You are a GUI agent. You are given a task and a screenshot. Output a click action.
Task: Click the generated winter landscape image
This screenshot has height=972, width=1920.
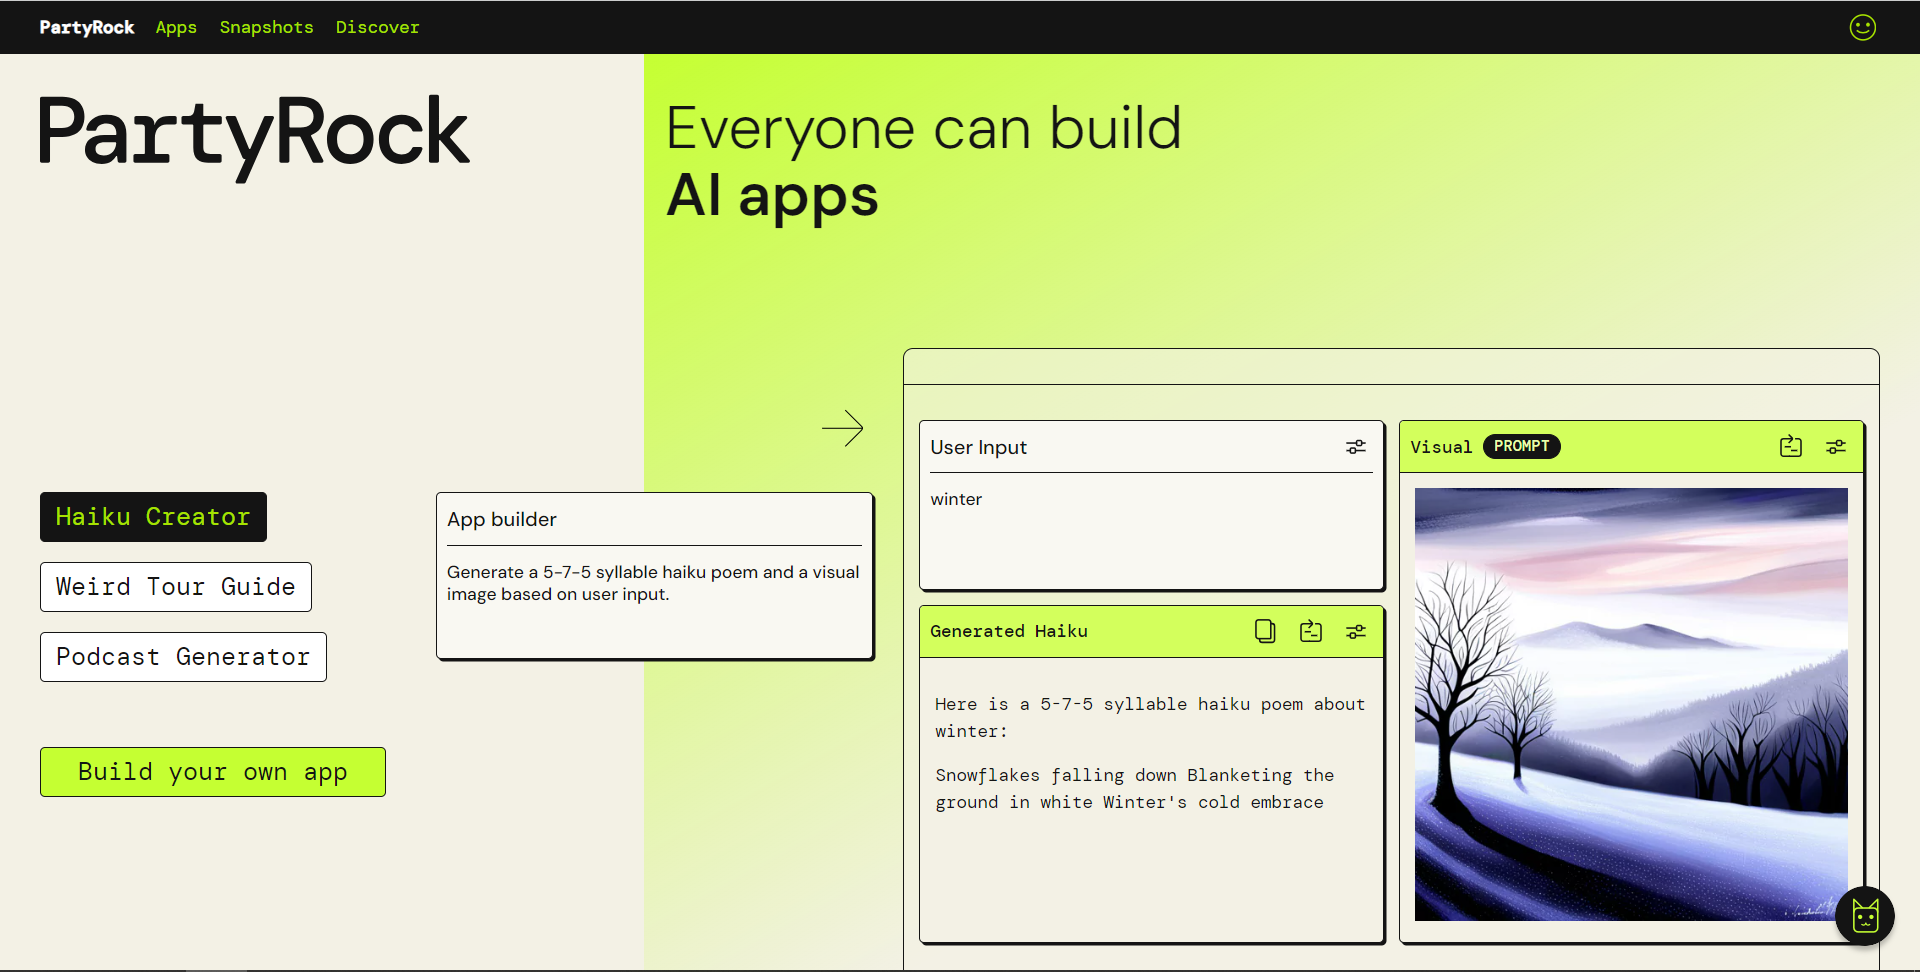tap(1630, 704)
